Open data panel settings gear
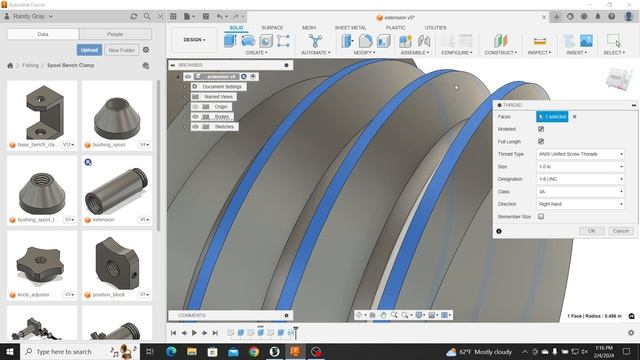 [146, 50]
